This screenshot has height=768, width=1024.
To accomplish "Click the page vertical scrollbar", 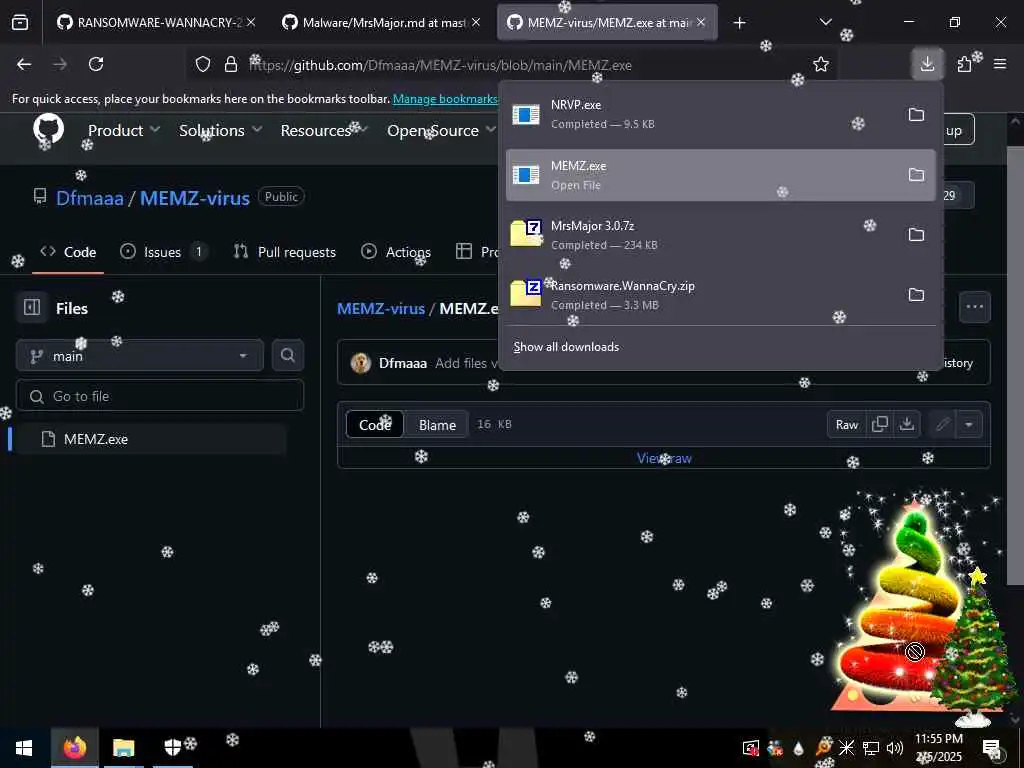I will (1016, 366).
